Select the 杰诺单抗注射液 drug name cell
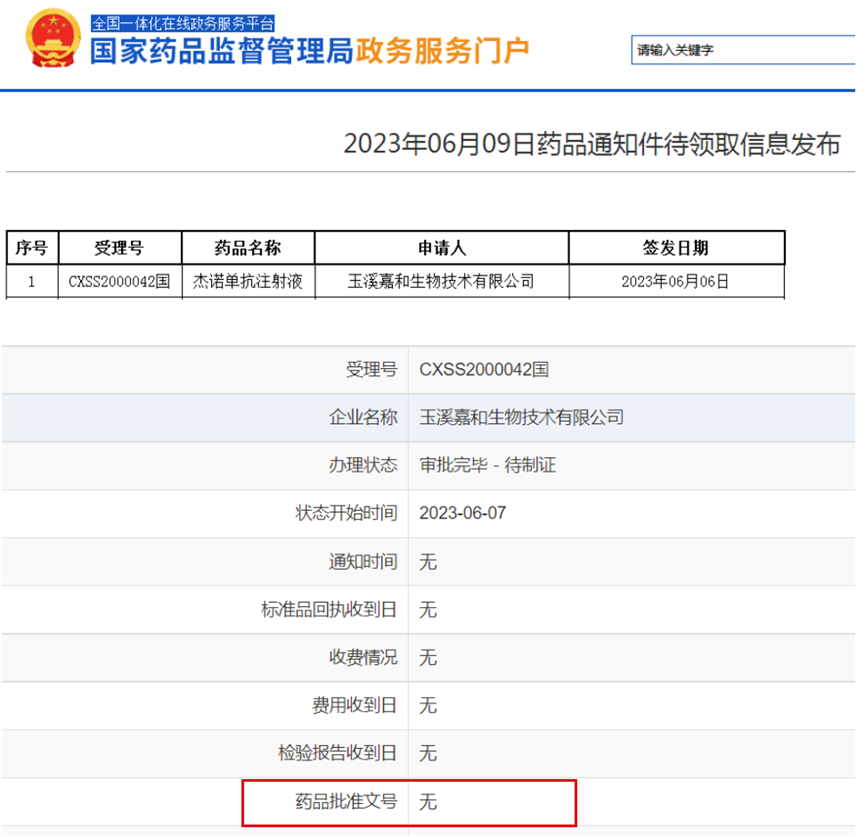The height and width of the screenshot is (837, 865). [247, 282]
